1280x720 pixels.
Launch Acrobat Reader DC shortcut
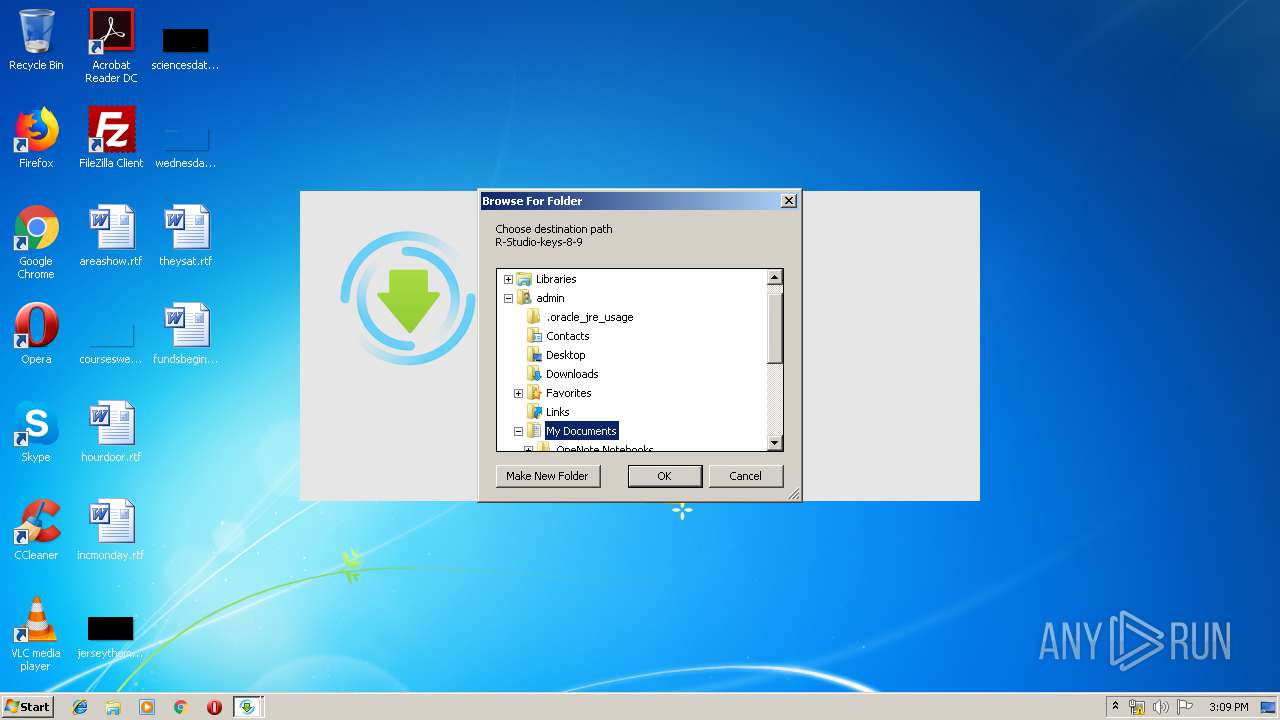pos(111,46)
